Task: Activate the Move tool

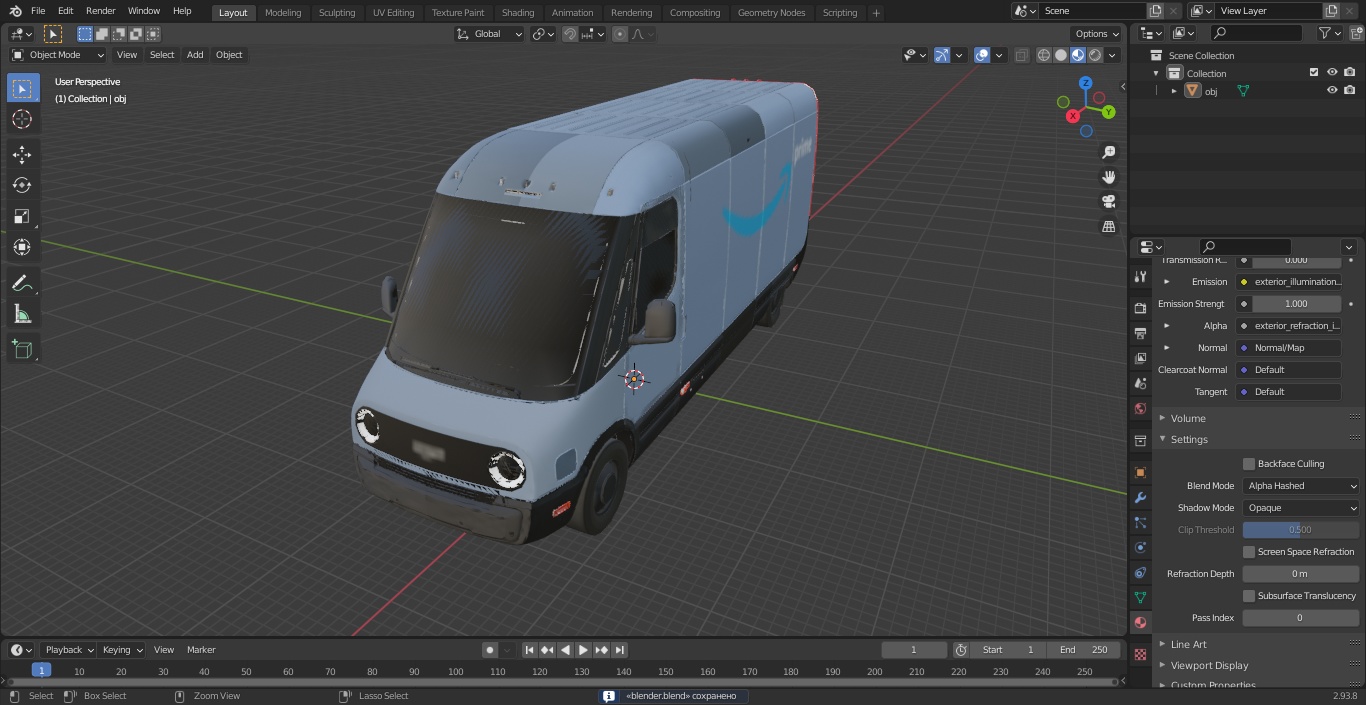Action: [x=22, y=154]
